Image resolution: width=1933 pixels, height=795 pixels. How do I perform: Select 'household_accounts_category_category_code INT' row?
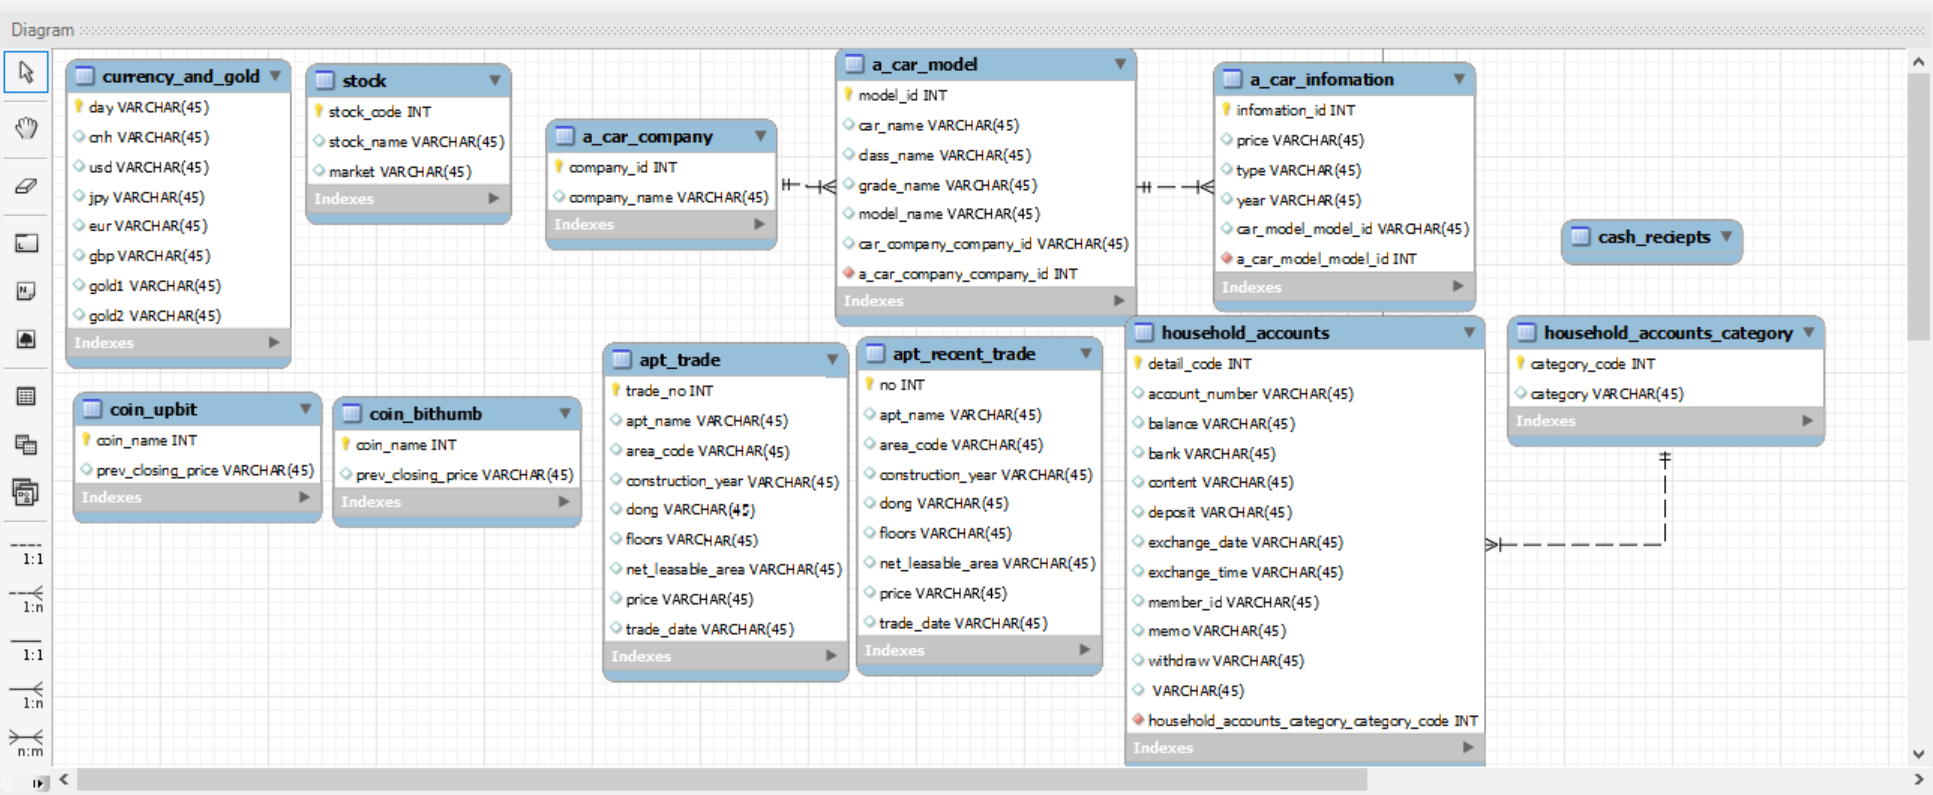[1304, 720]
